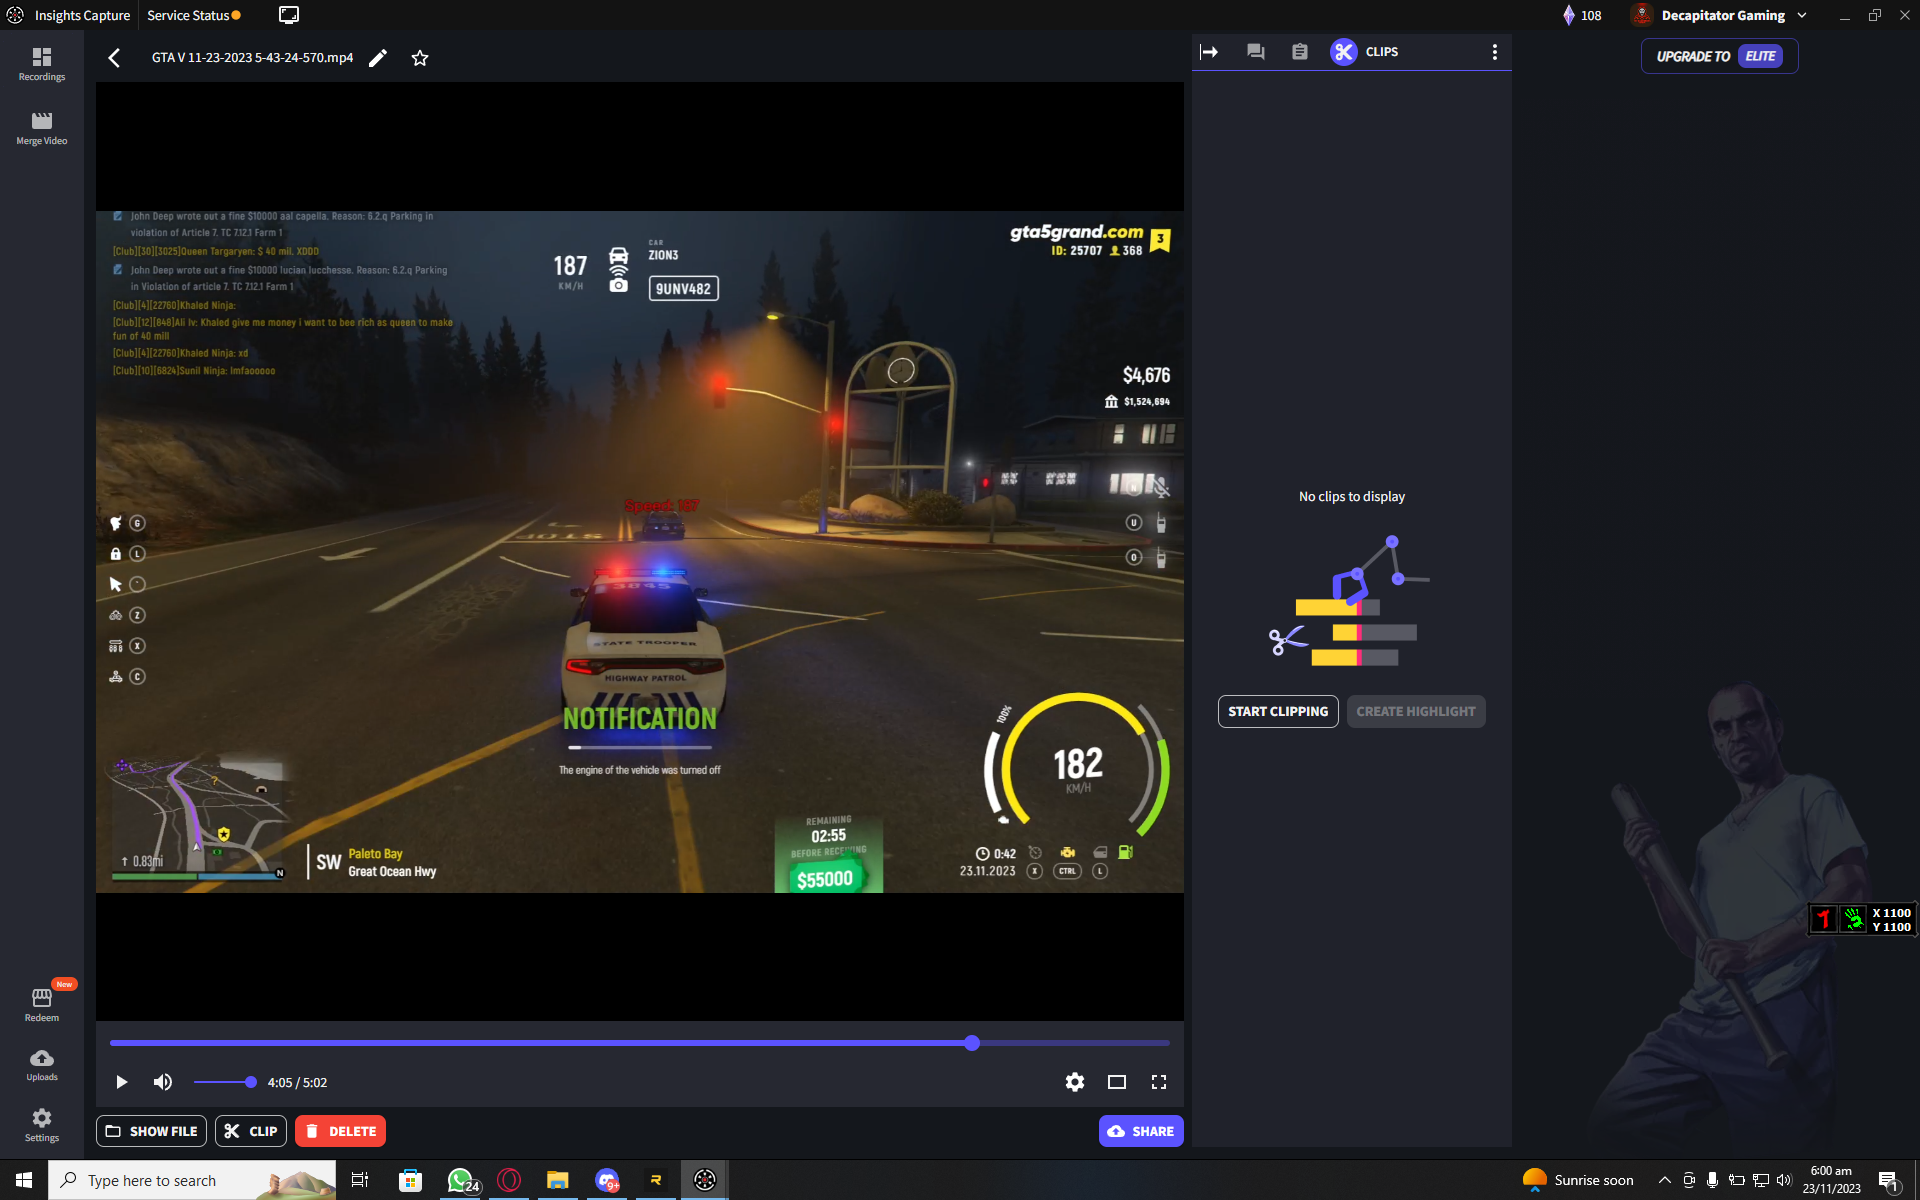Click the Insights Capture logo
This screenshot has height=1200, width=1920.
(x=15, y=15)
